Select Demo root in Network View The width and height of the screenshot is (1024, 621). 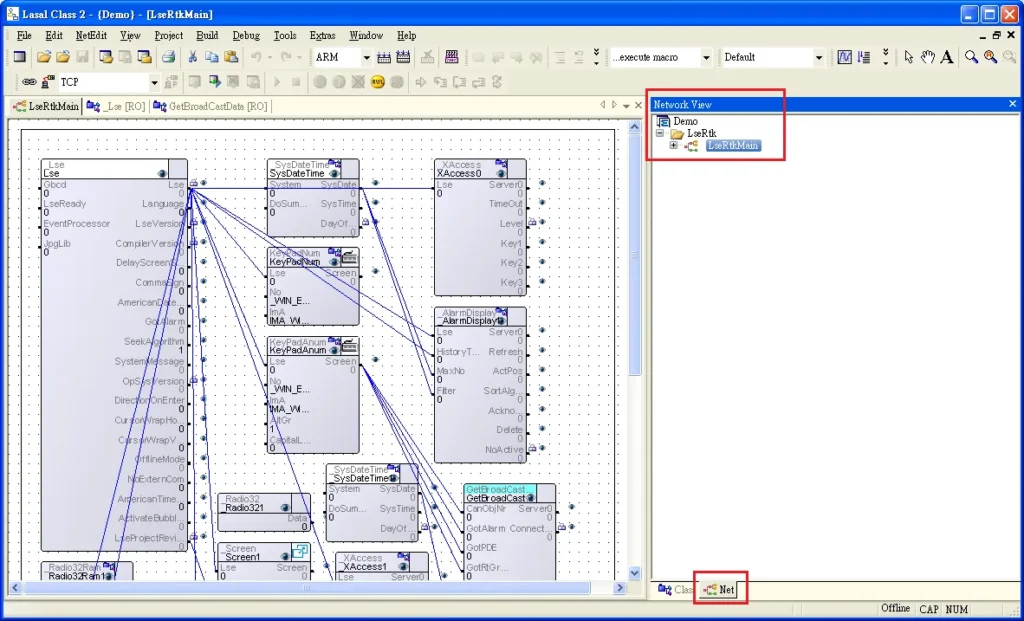click(685, 121)
